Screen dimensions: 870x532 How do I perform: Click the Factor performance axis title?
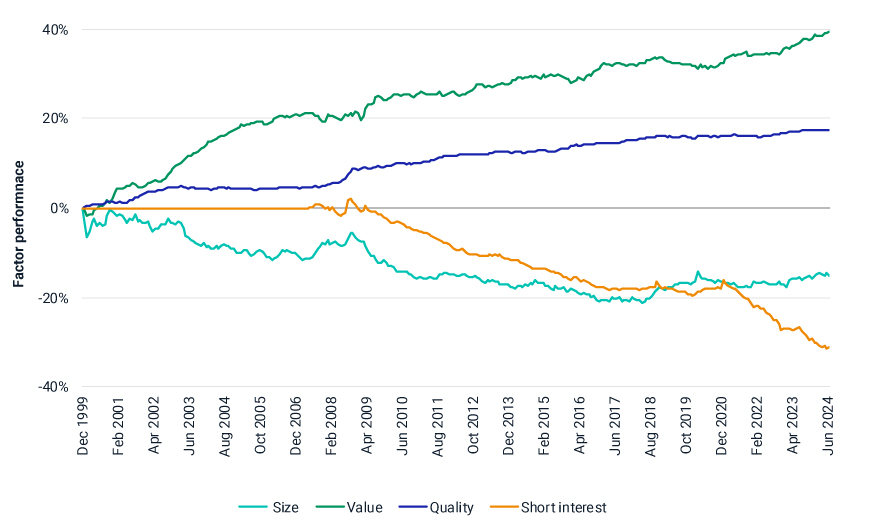19,224
